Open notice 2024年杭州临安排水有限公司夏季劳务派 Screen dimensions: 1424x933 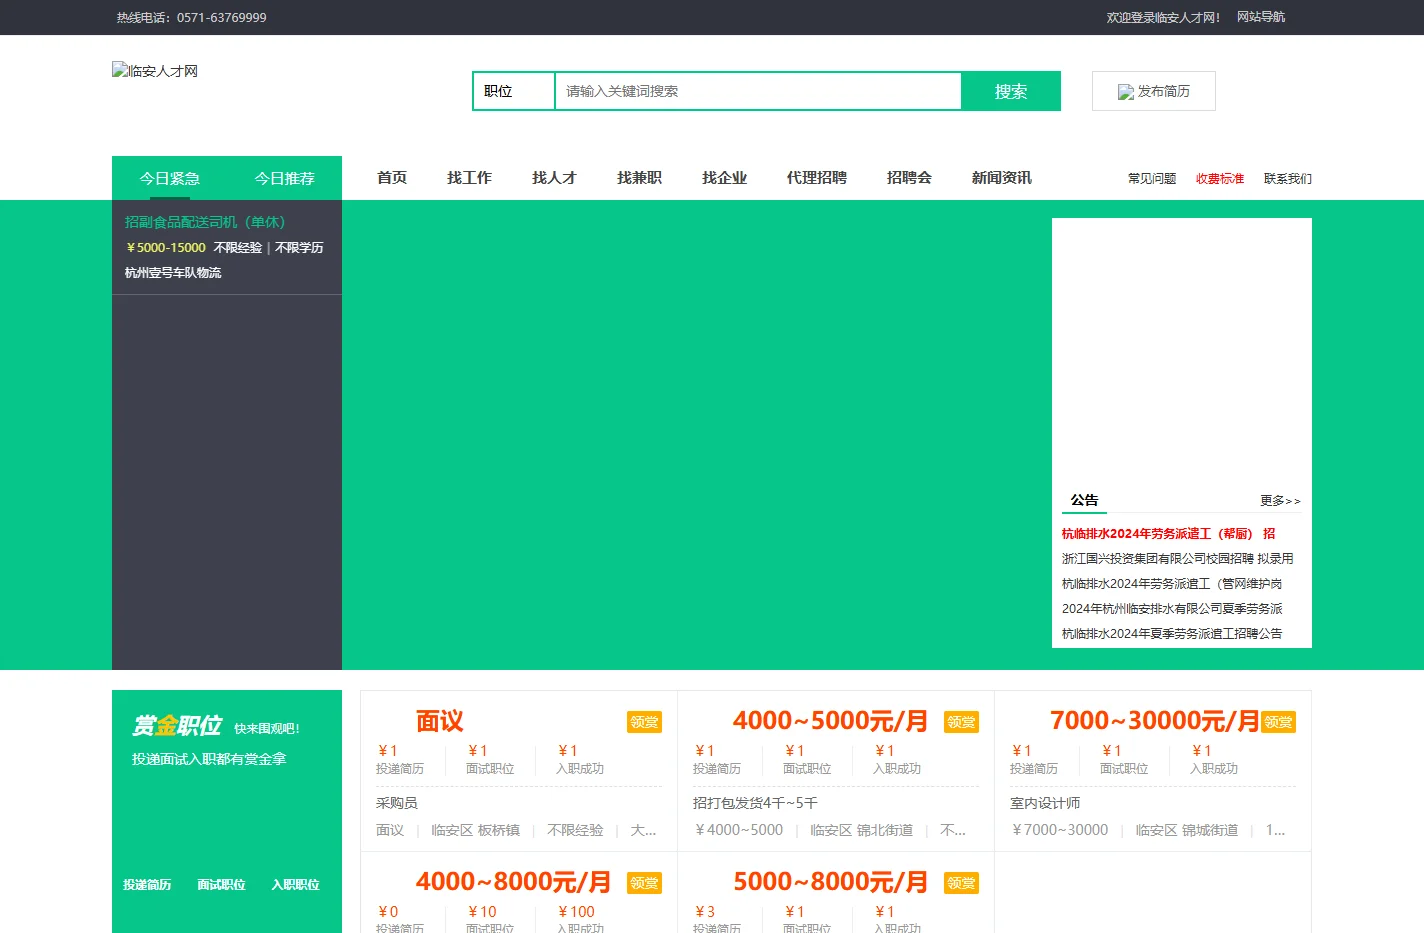tap(1171, 609)
